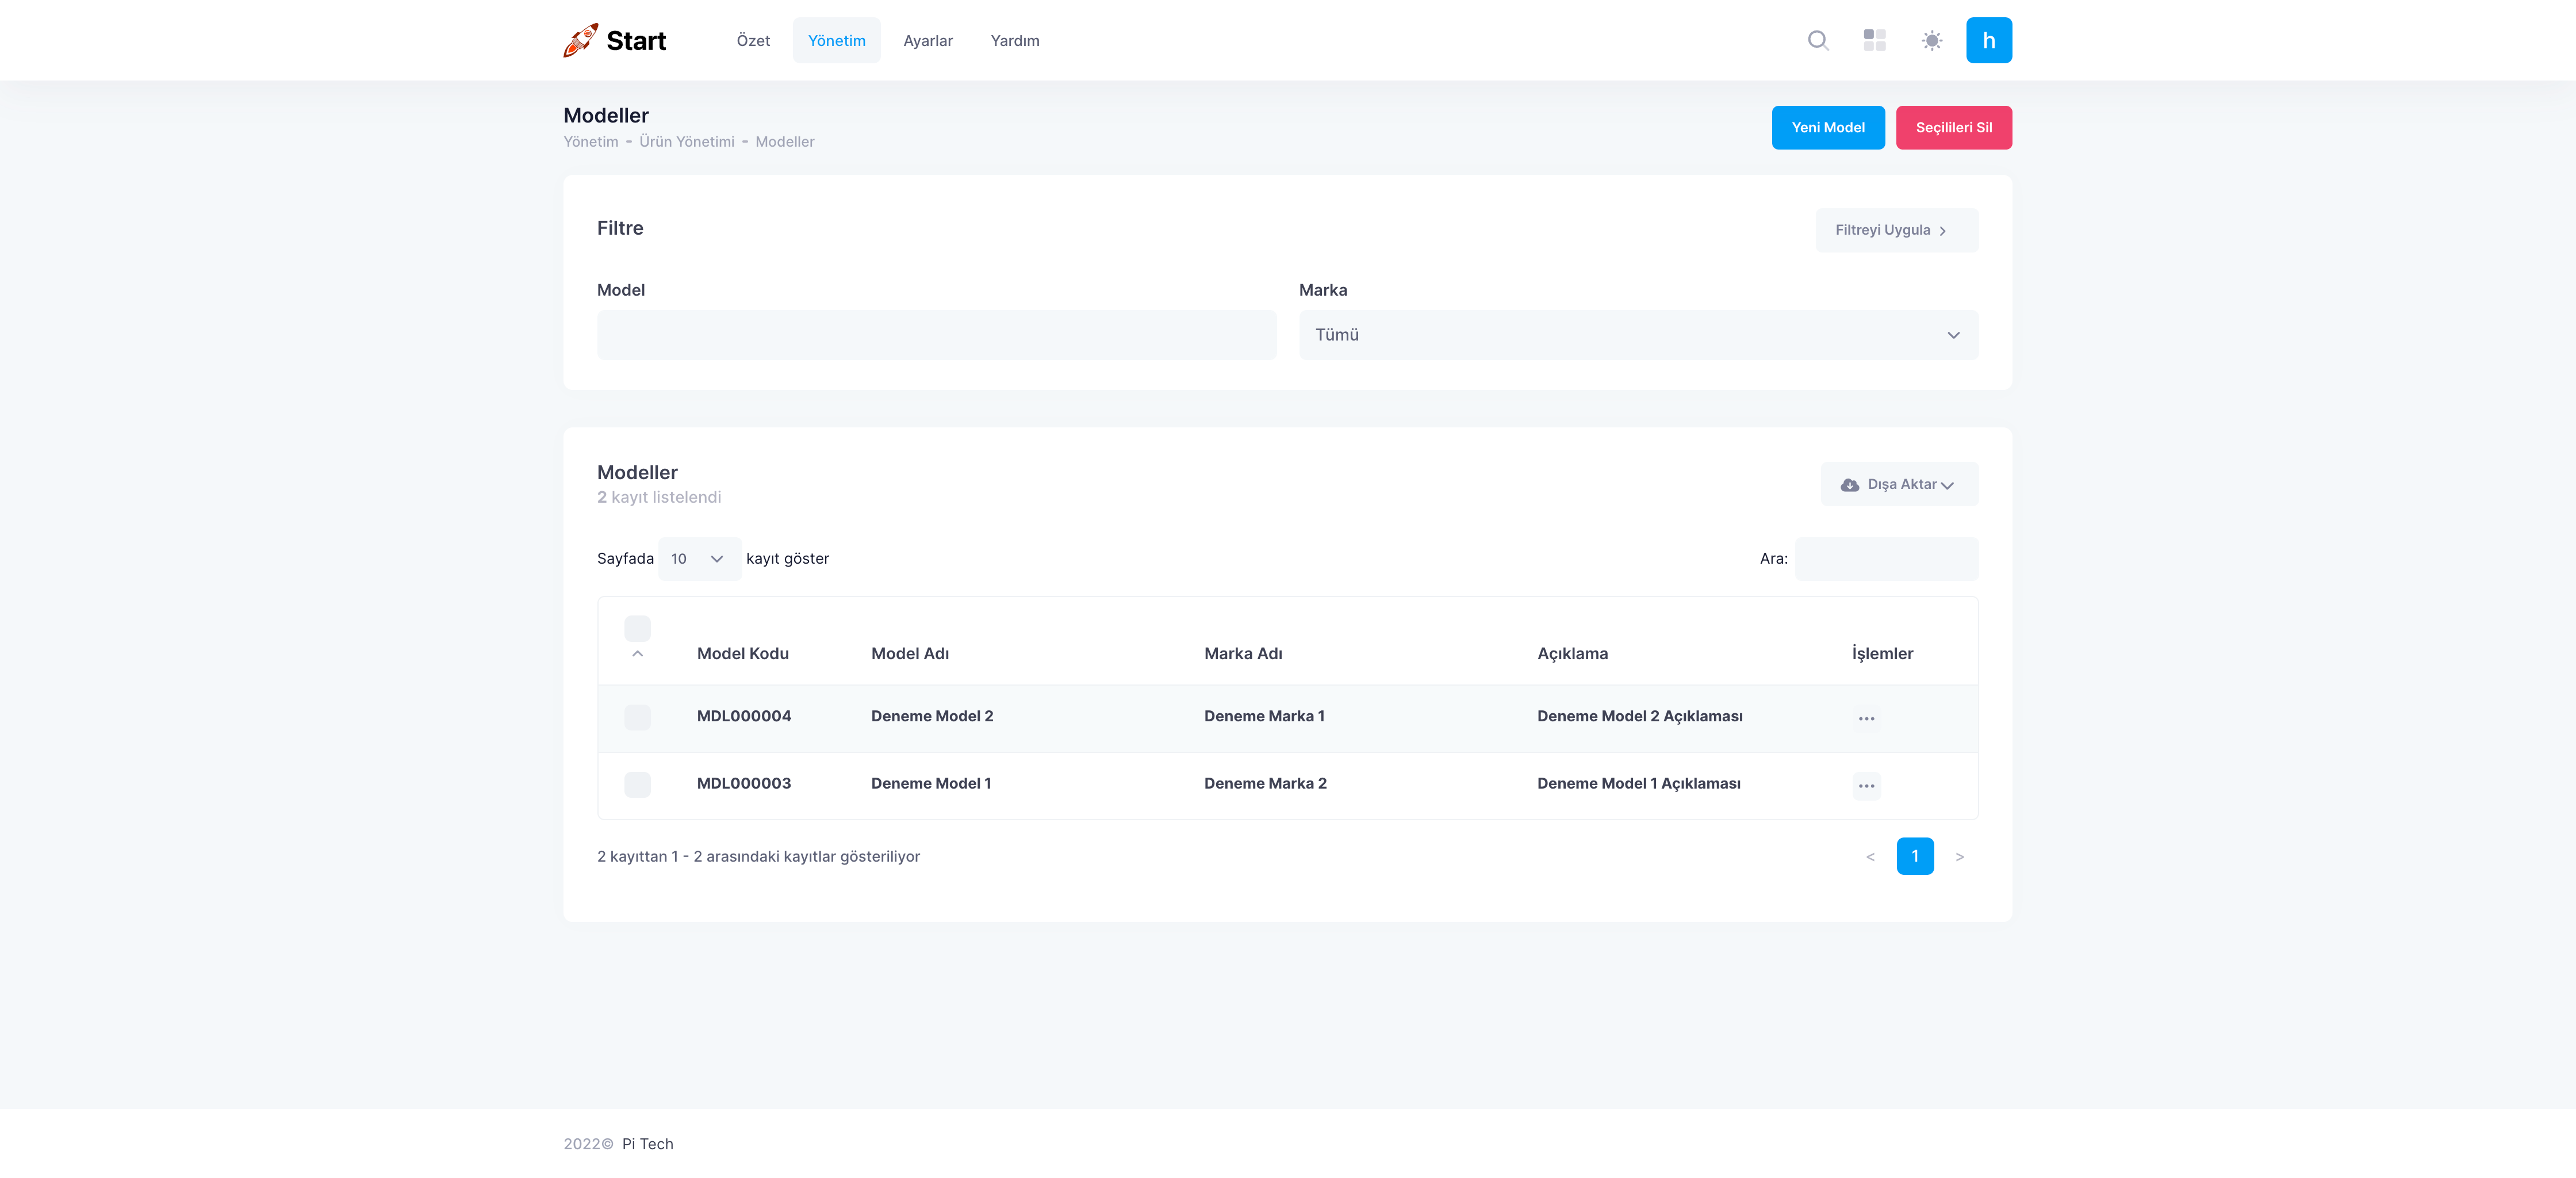Focus the Model filter input field
The image size is (2576, 1178).
coord(936,335)
